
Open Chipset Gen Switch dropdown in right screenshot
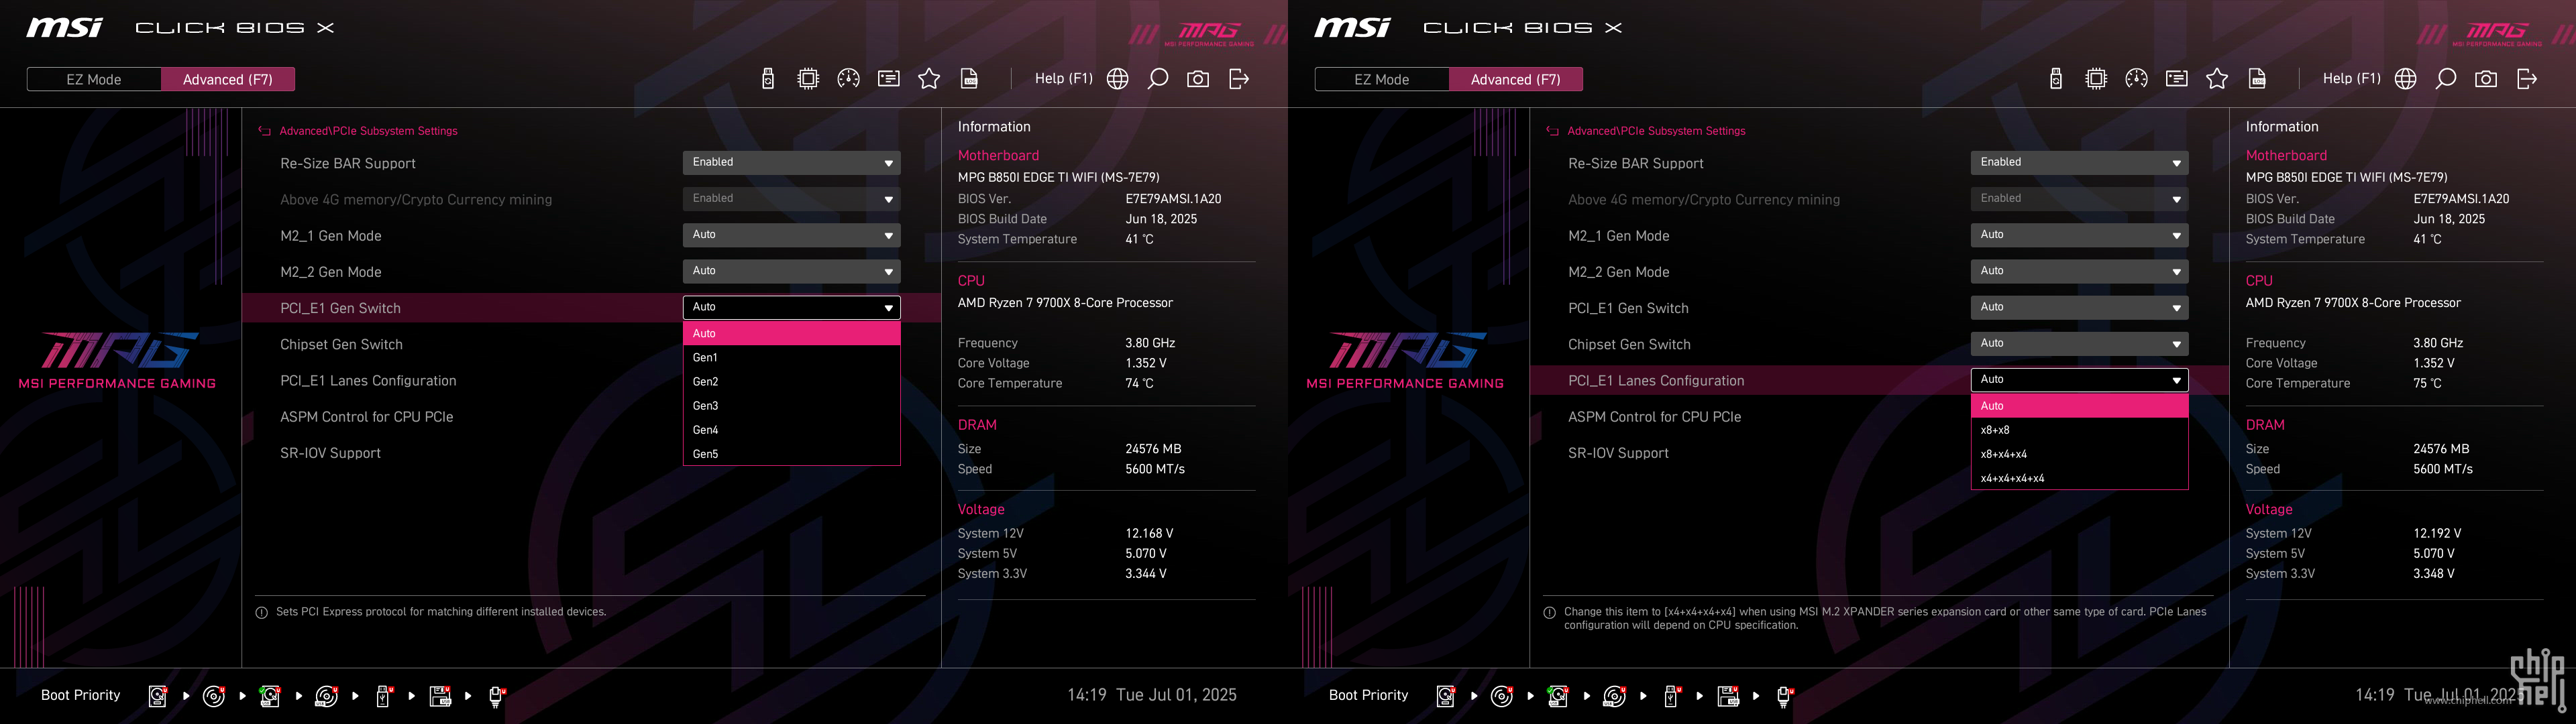click(x=2079, y=343)
